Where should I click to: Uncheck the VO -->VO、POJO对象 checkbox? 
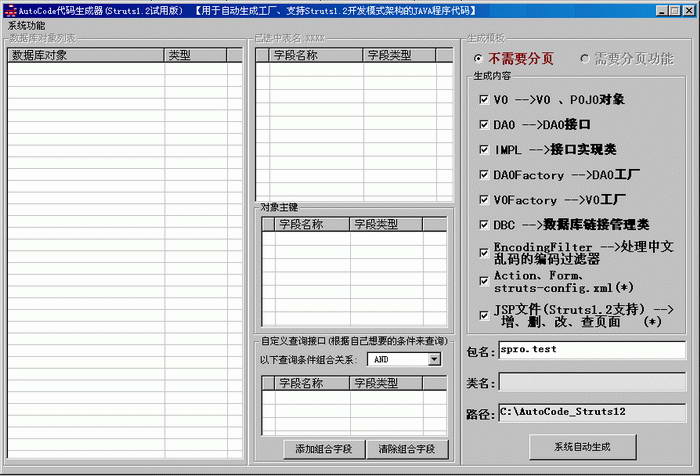483,99
